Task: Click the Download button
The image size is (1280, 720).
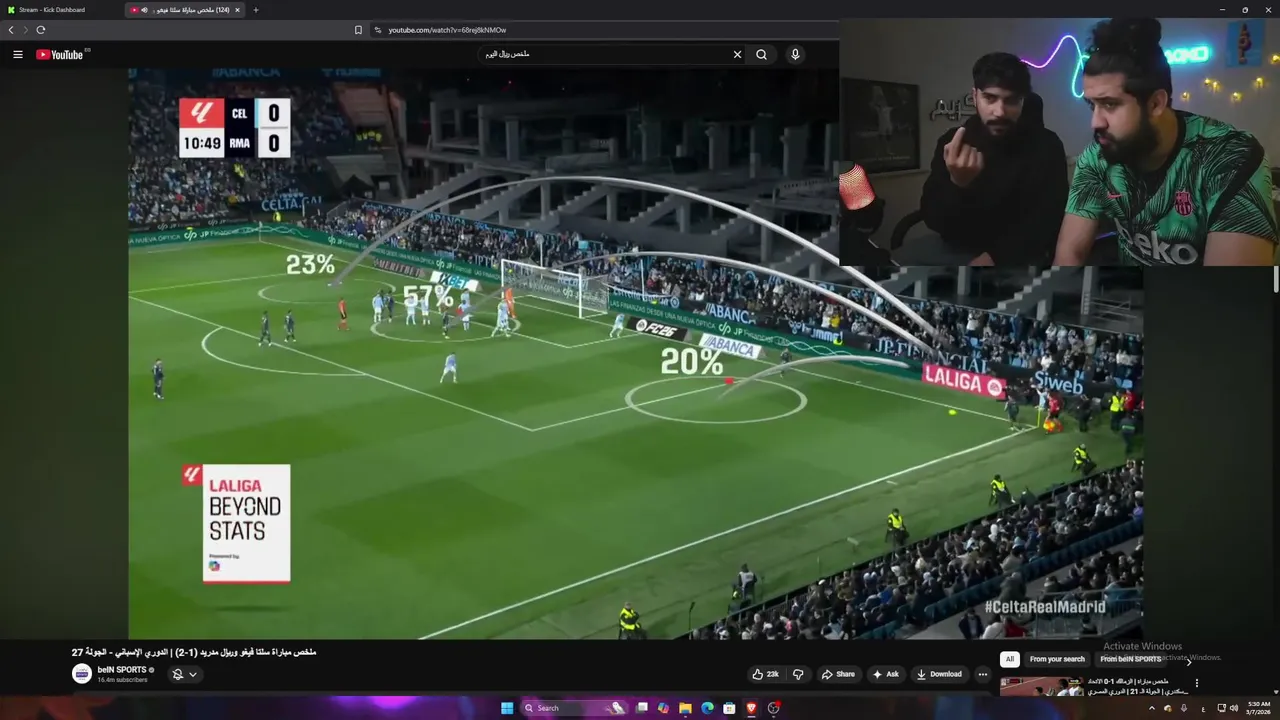Action: tap(939, 674)
